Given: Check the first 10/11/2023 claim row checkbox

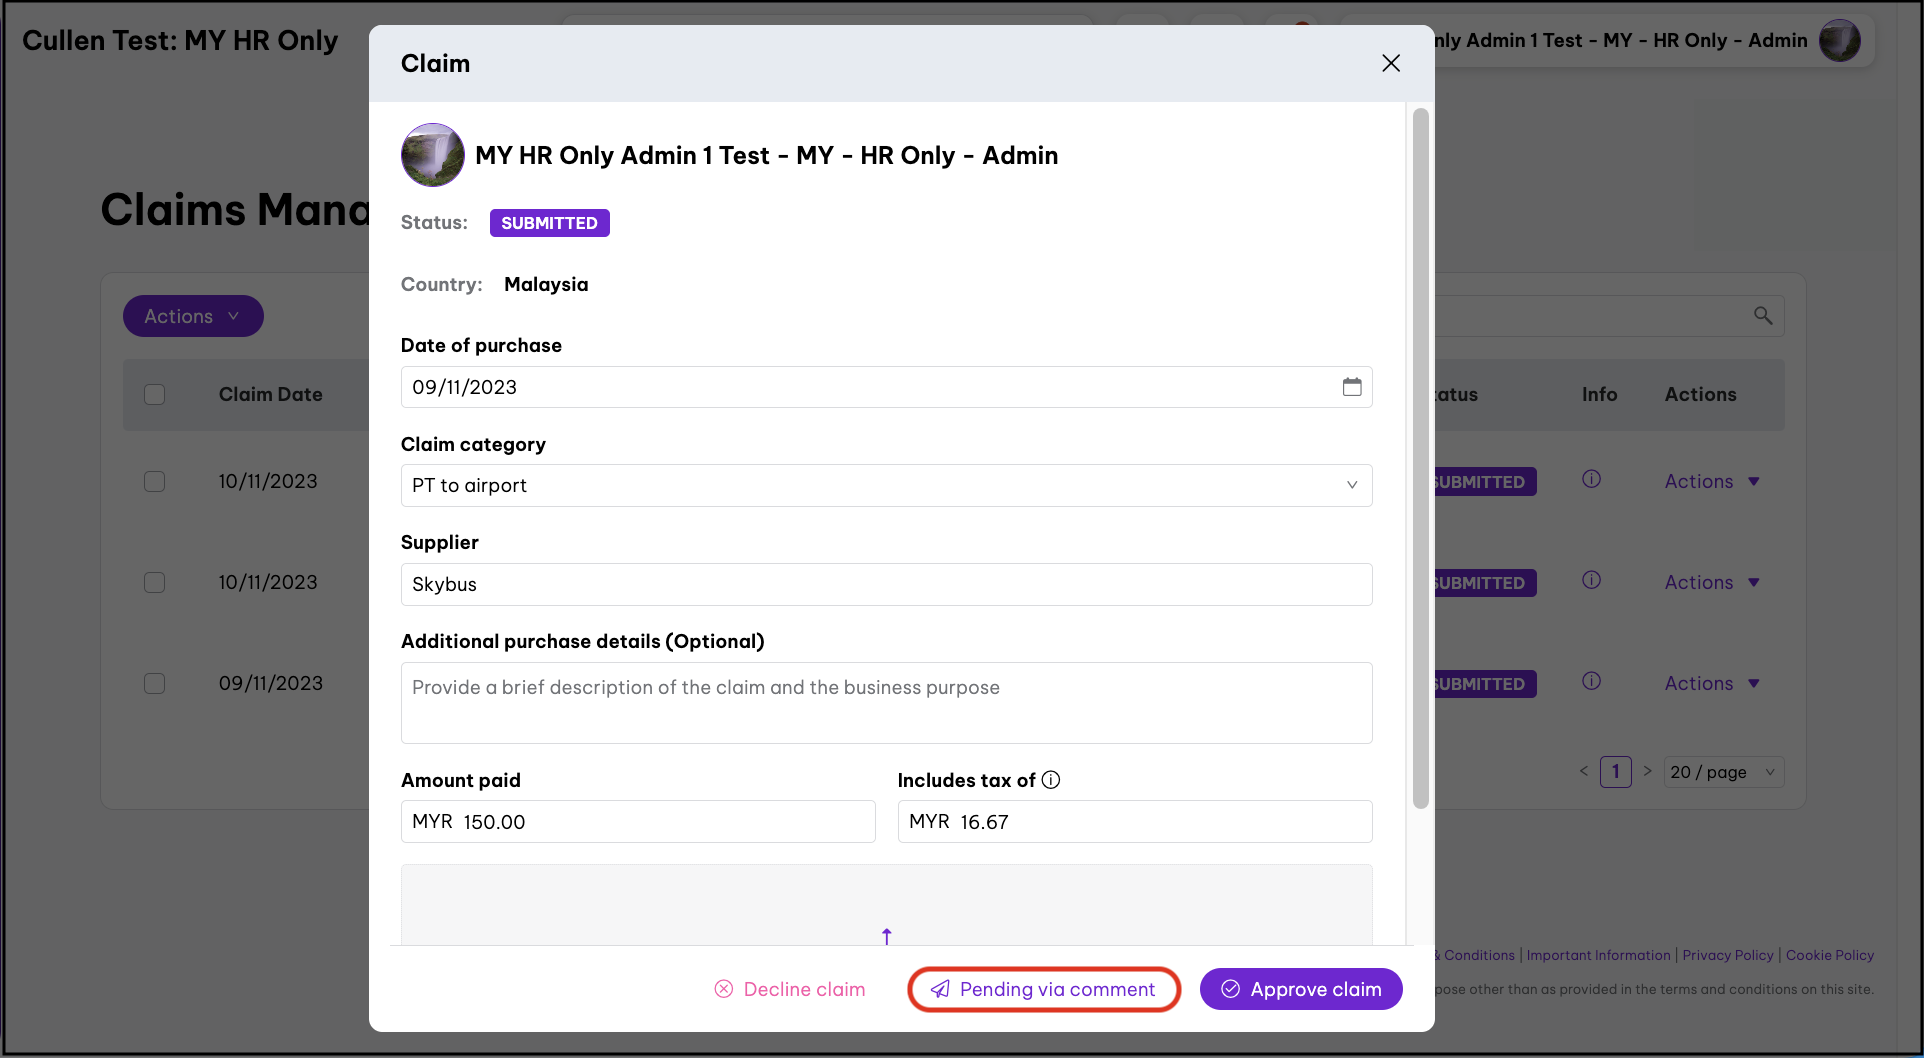Looking at the screenshot, I should (x=155, y=482).
